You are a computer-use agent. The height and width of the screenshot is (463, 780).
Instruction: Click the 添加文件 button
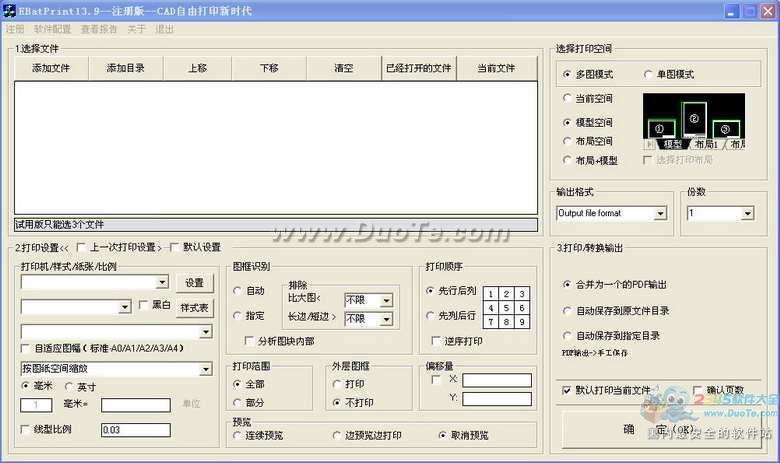[x=51, y=68]
